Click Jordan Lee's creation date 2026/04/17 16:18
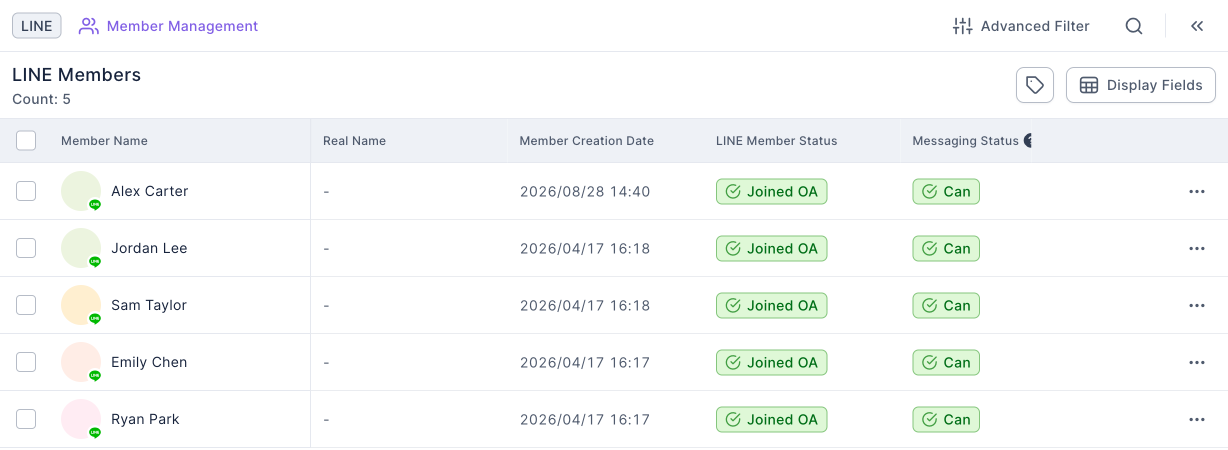This screenshot has width=1228, height=450. pyautogui.click(x=585, y=248)
